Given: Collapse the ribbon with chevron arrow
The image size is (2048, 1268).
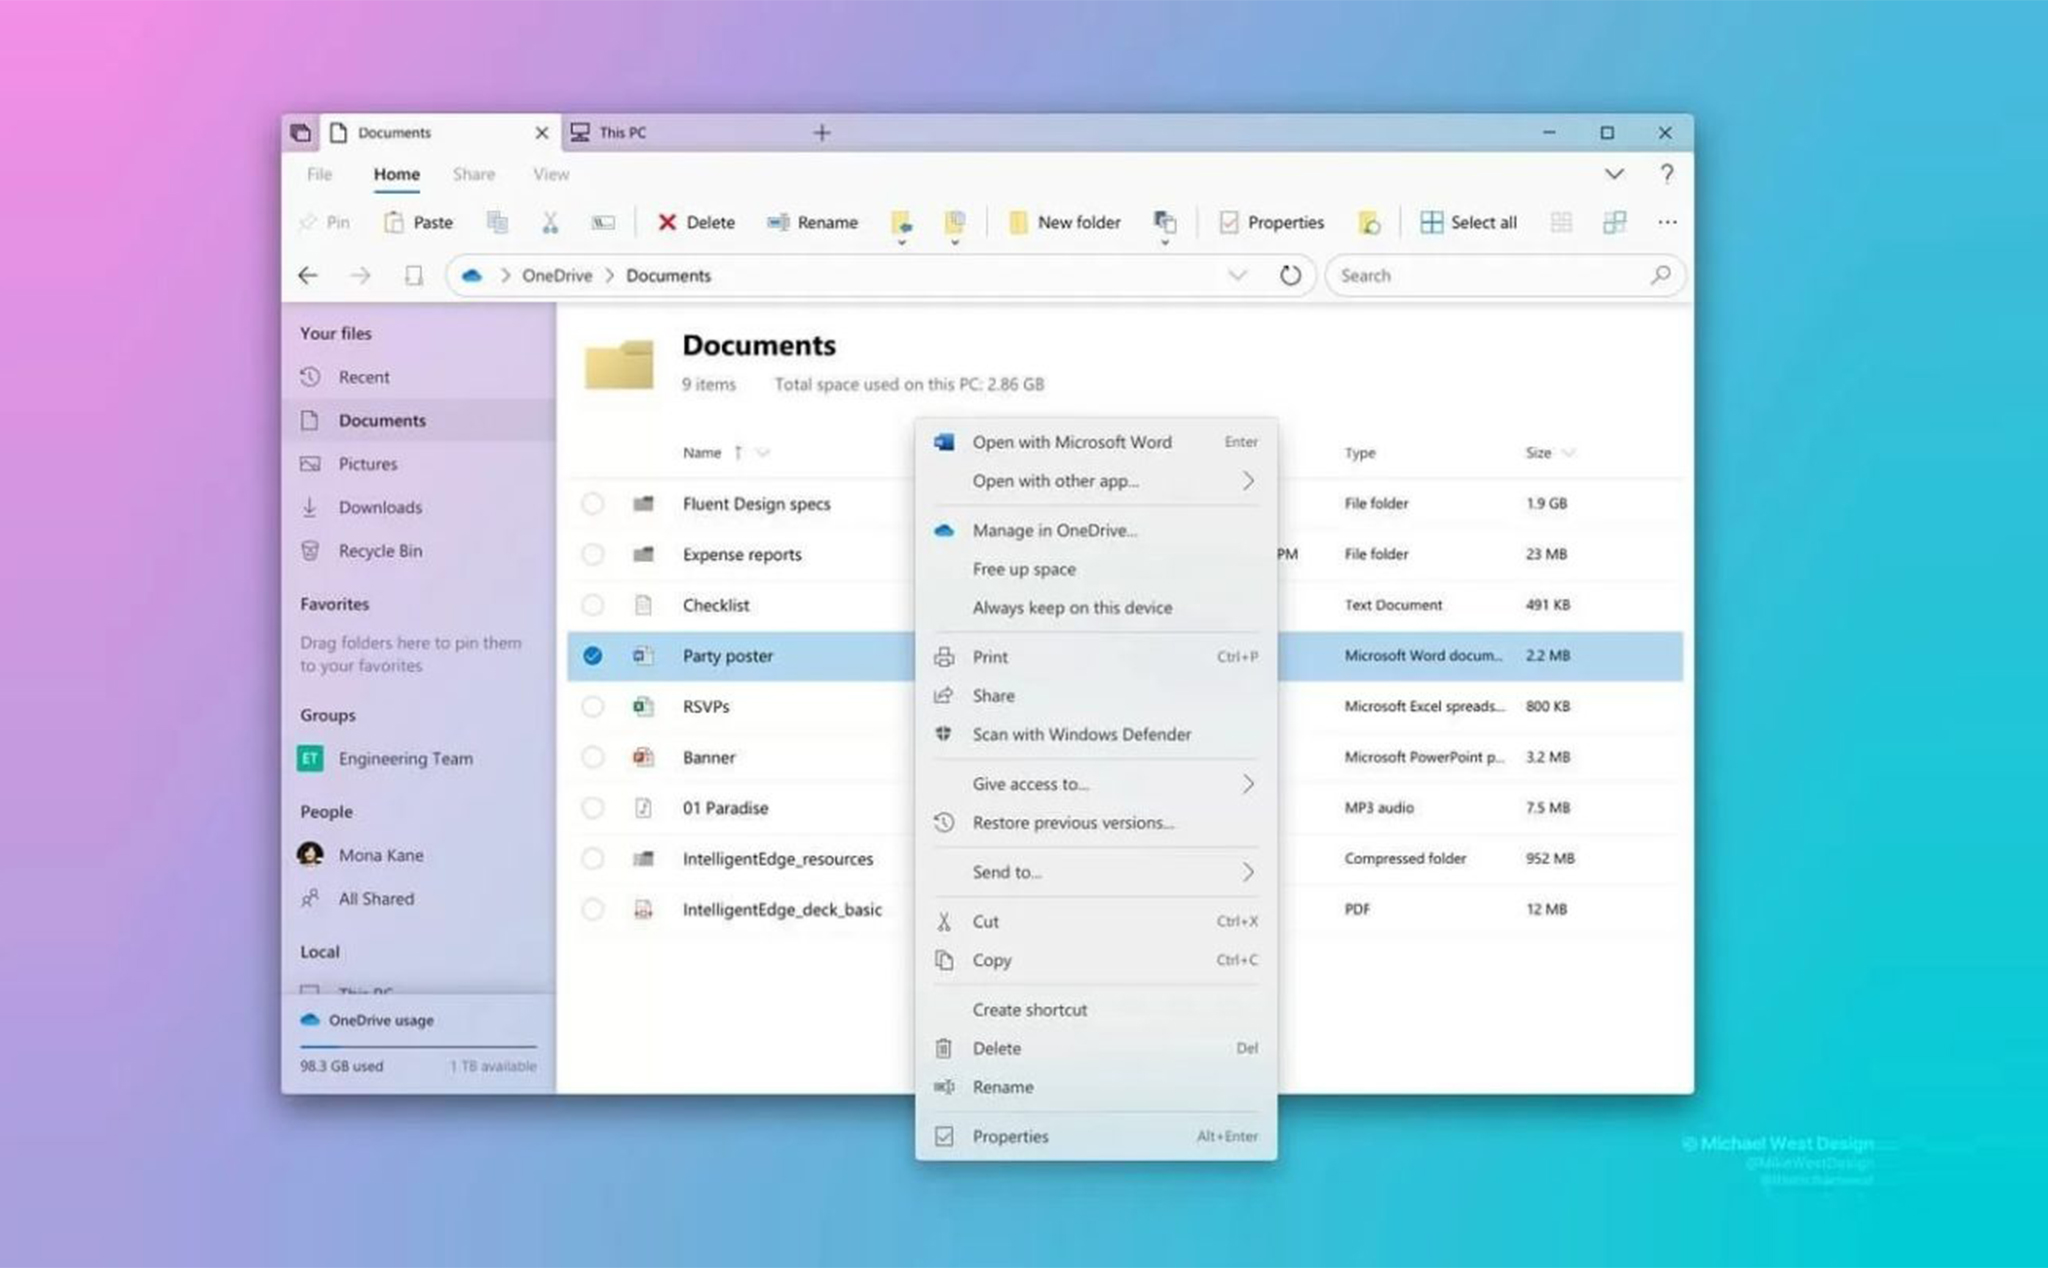Looking at the screenshot, I should [1614, 174].
